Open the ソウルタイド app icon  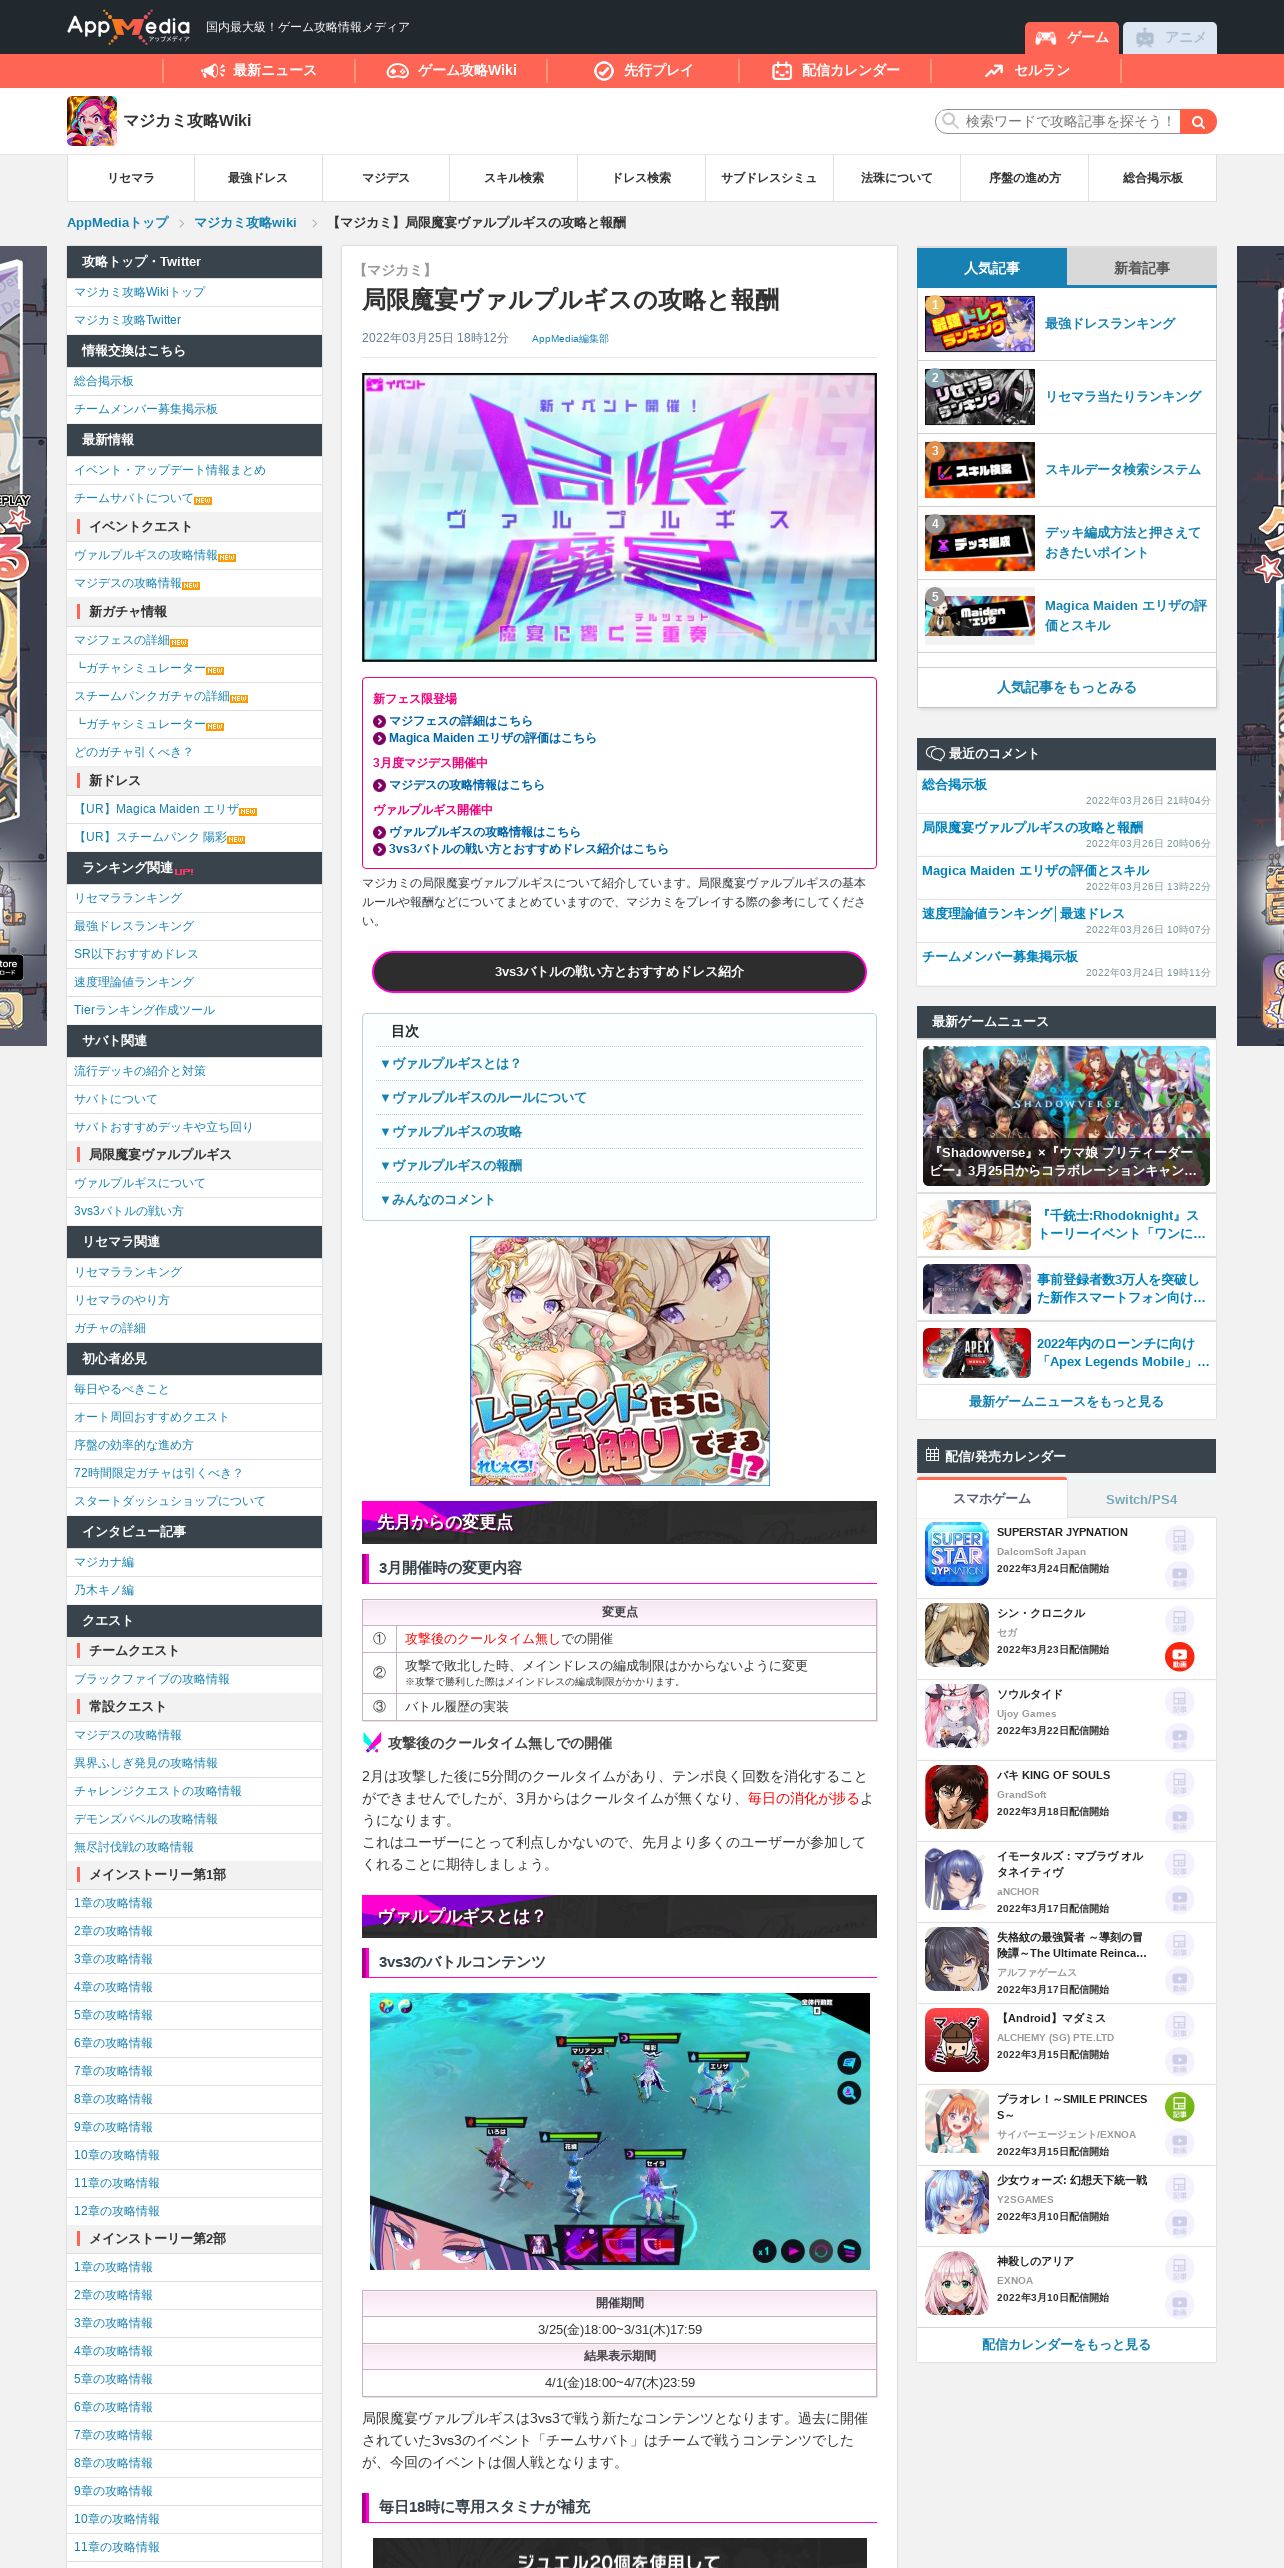[x=957, y=1716]
